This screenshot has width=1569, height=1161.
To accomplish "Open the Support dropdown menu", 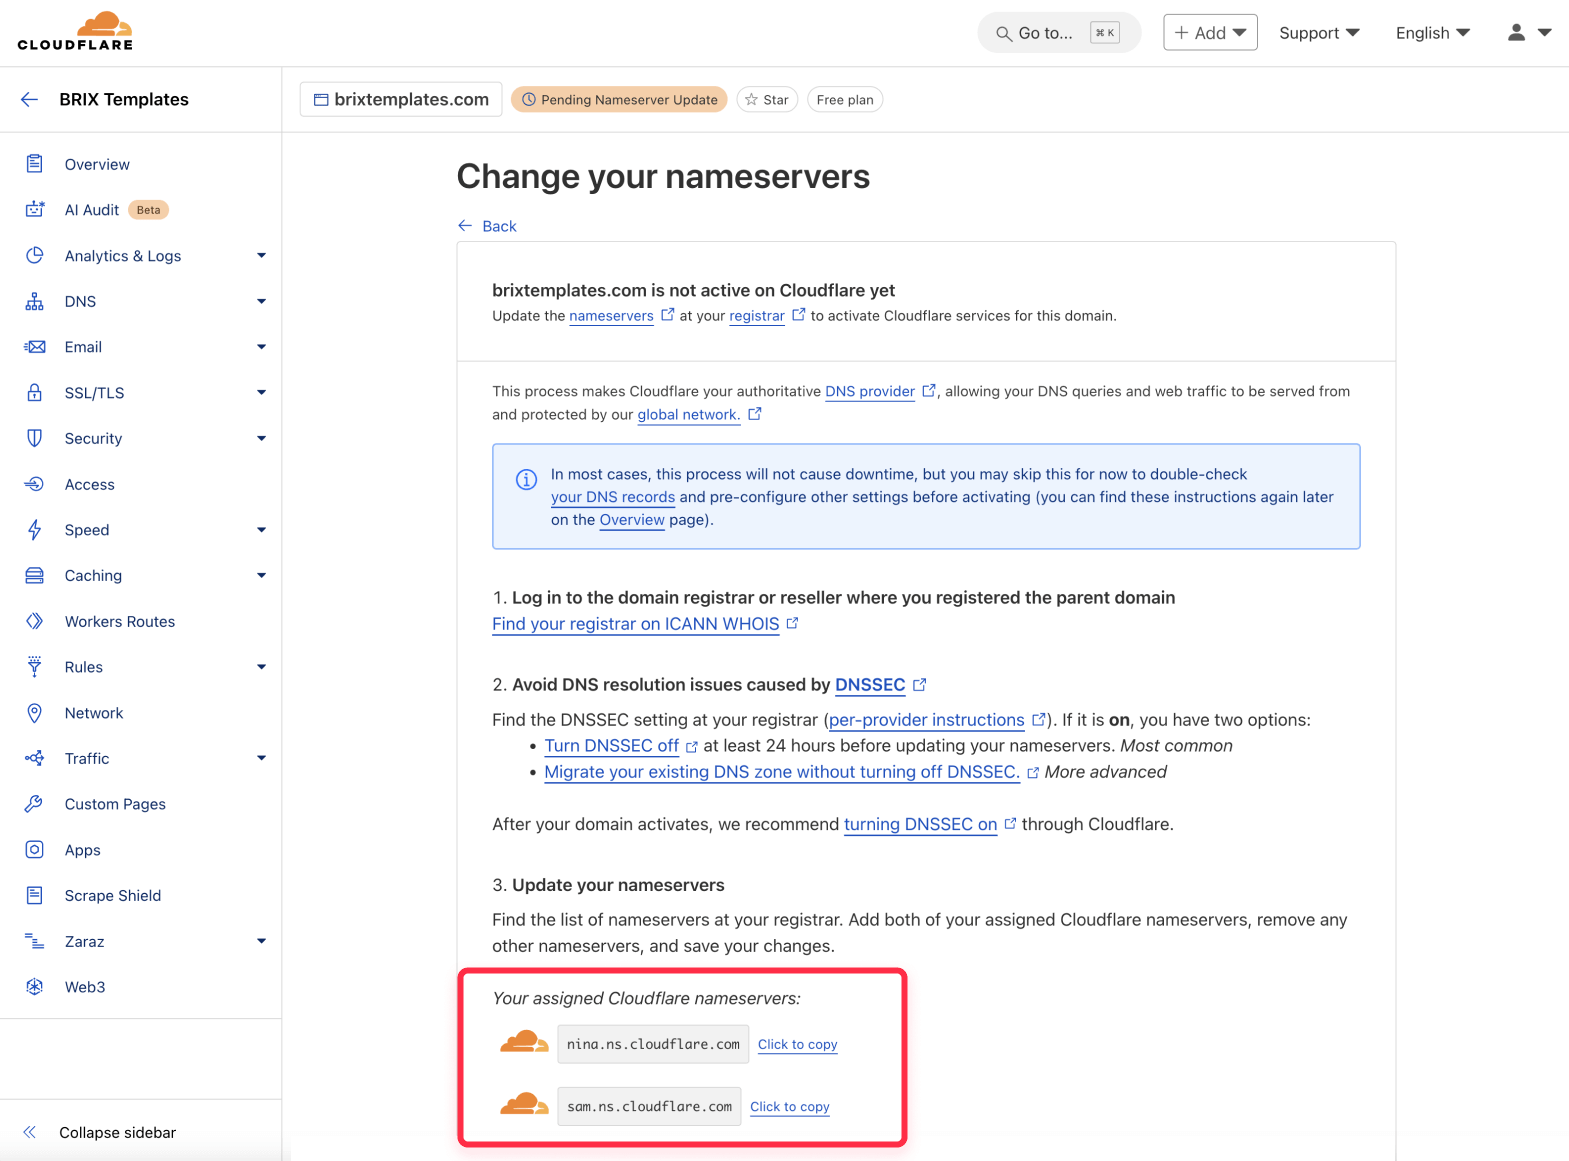I will [1319, 33].
